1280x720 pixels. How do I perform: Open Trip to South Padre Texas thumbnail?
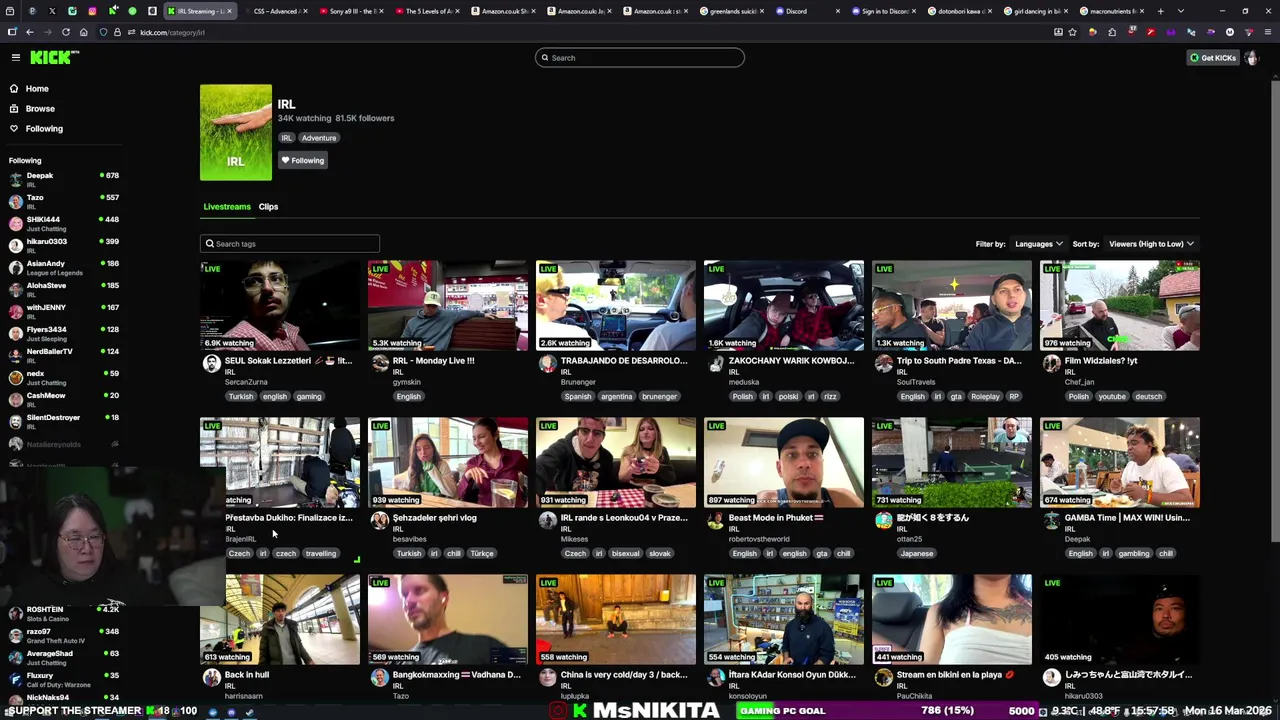952,306
